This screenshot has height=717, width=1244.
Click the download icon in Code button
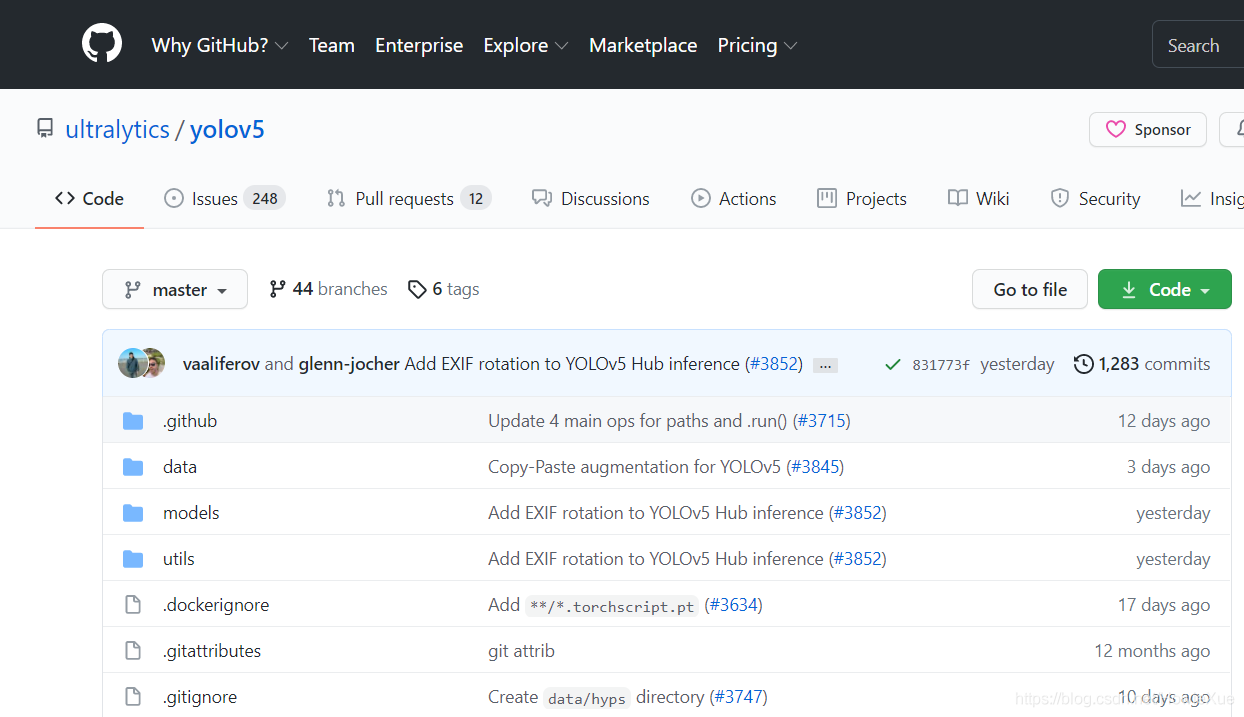point(1129,290)
